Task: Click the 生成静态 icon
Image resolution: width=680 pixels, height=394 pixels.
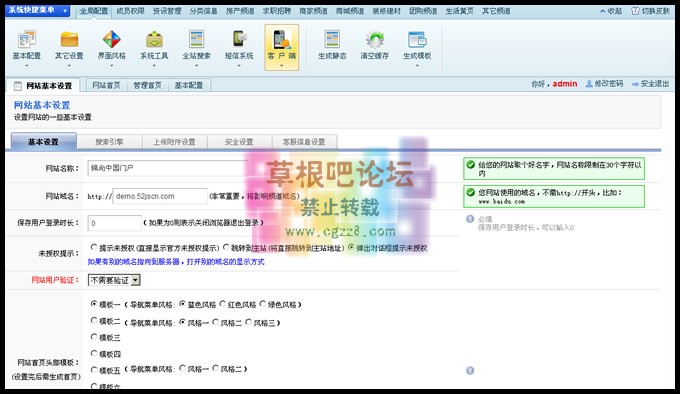Action: [x=332, y=39]
